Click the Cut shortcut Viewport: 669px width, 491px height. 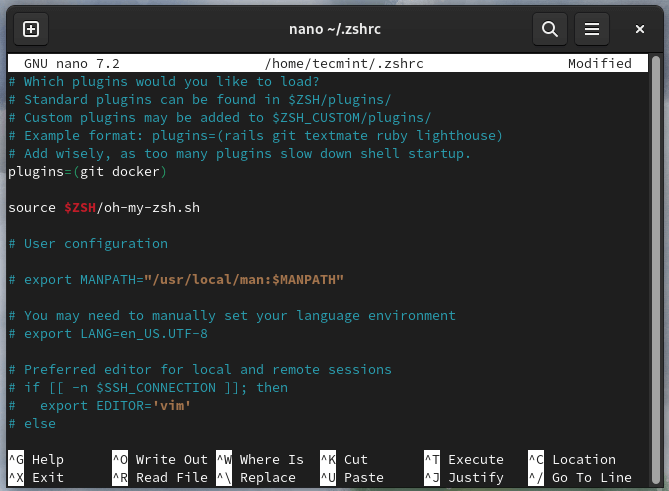356,460
